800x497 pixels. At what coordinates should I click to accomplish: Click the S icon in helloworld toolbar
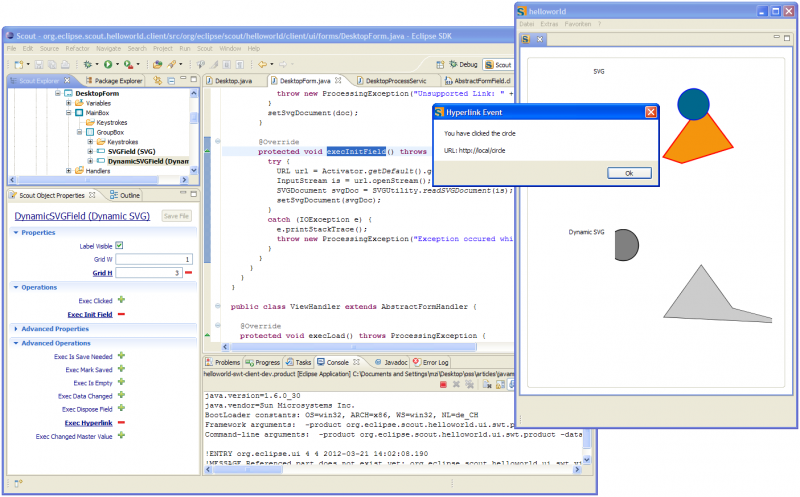526,39
